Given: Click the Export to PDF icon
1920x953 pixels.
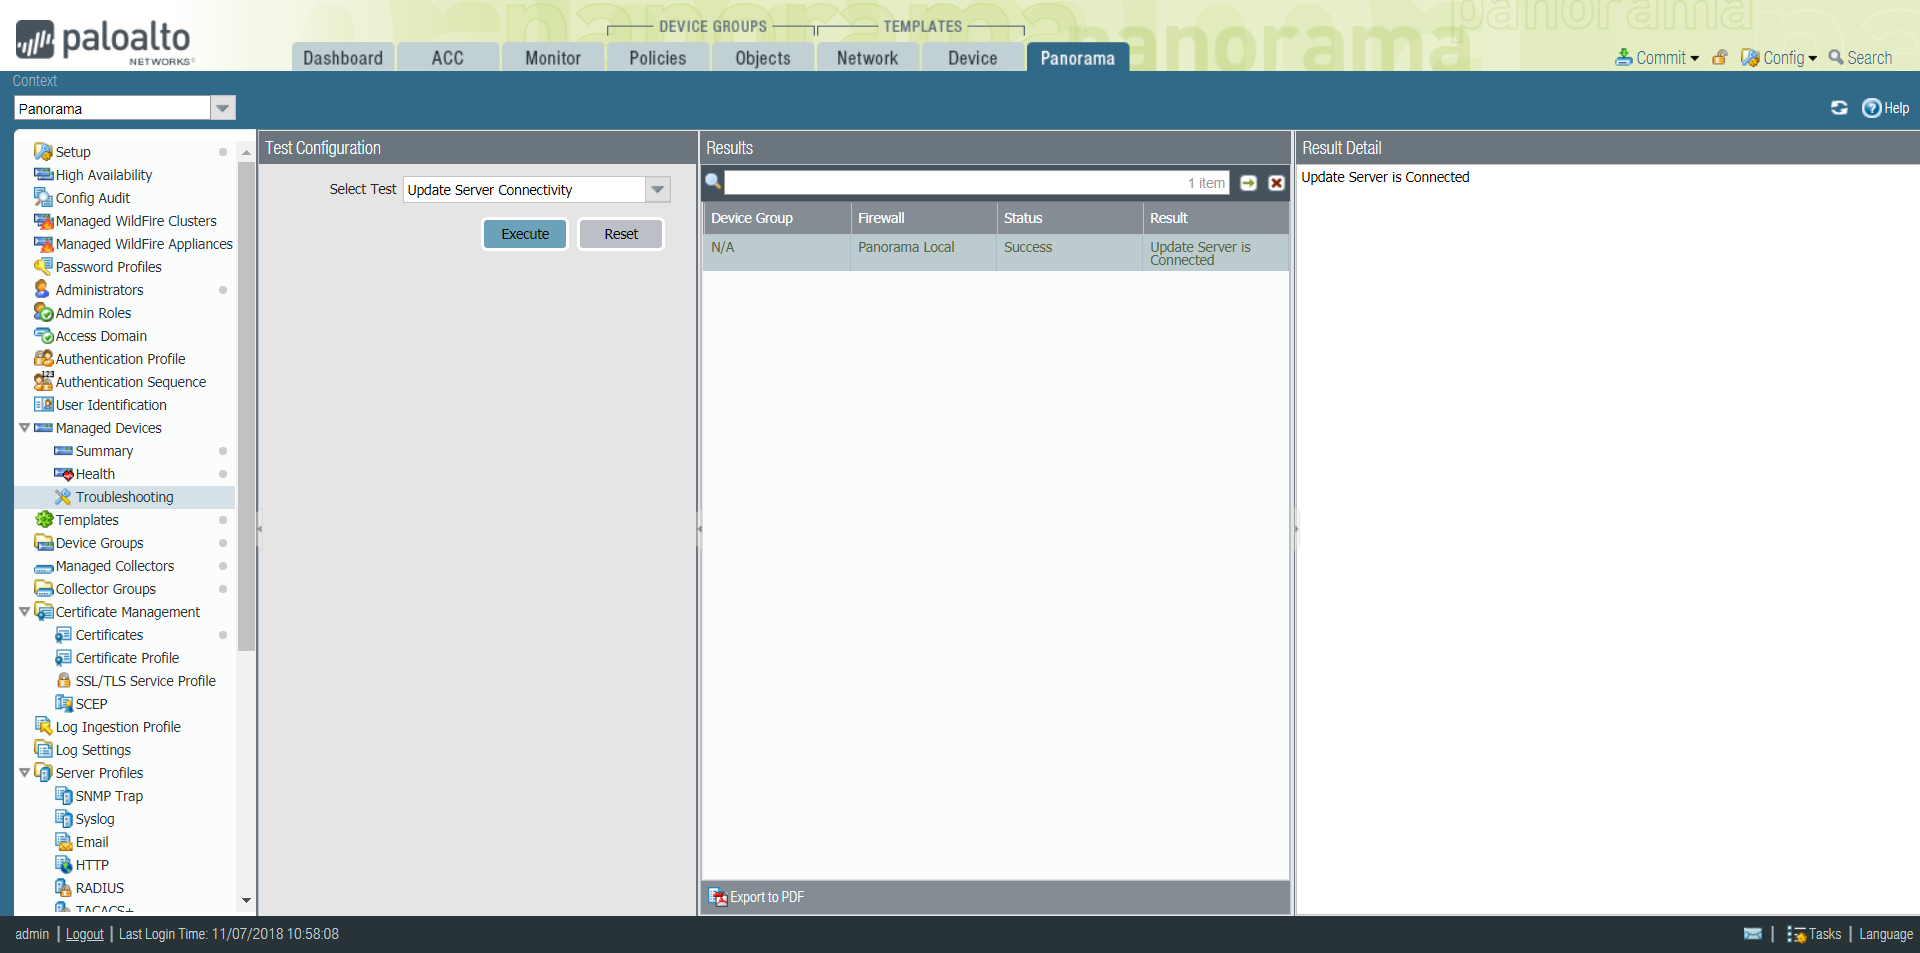Looking at the screenshot, I should (x=717, y=897).
